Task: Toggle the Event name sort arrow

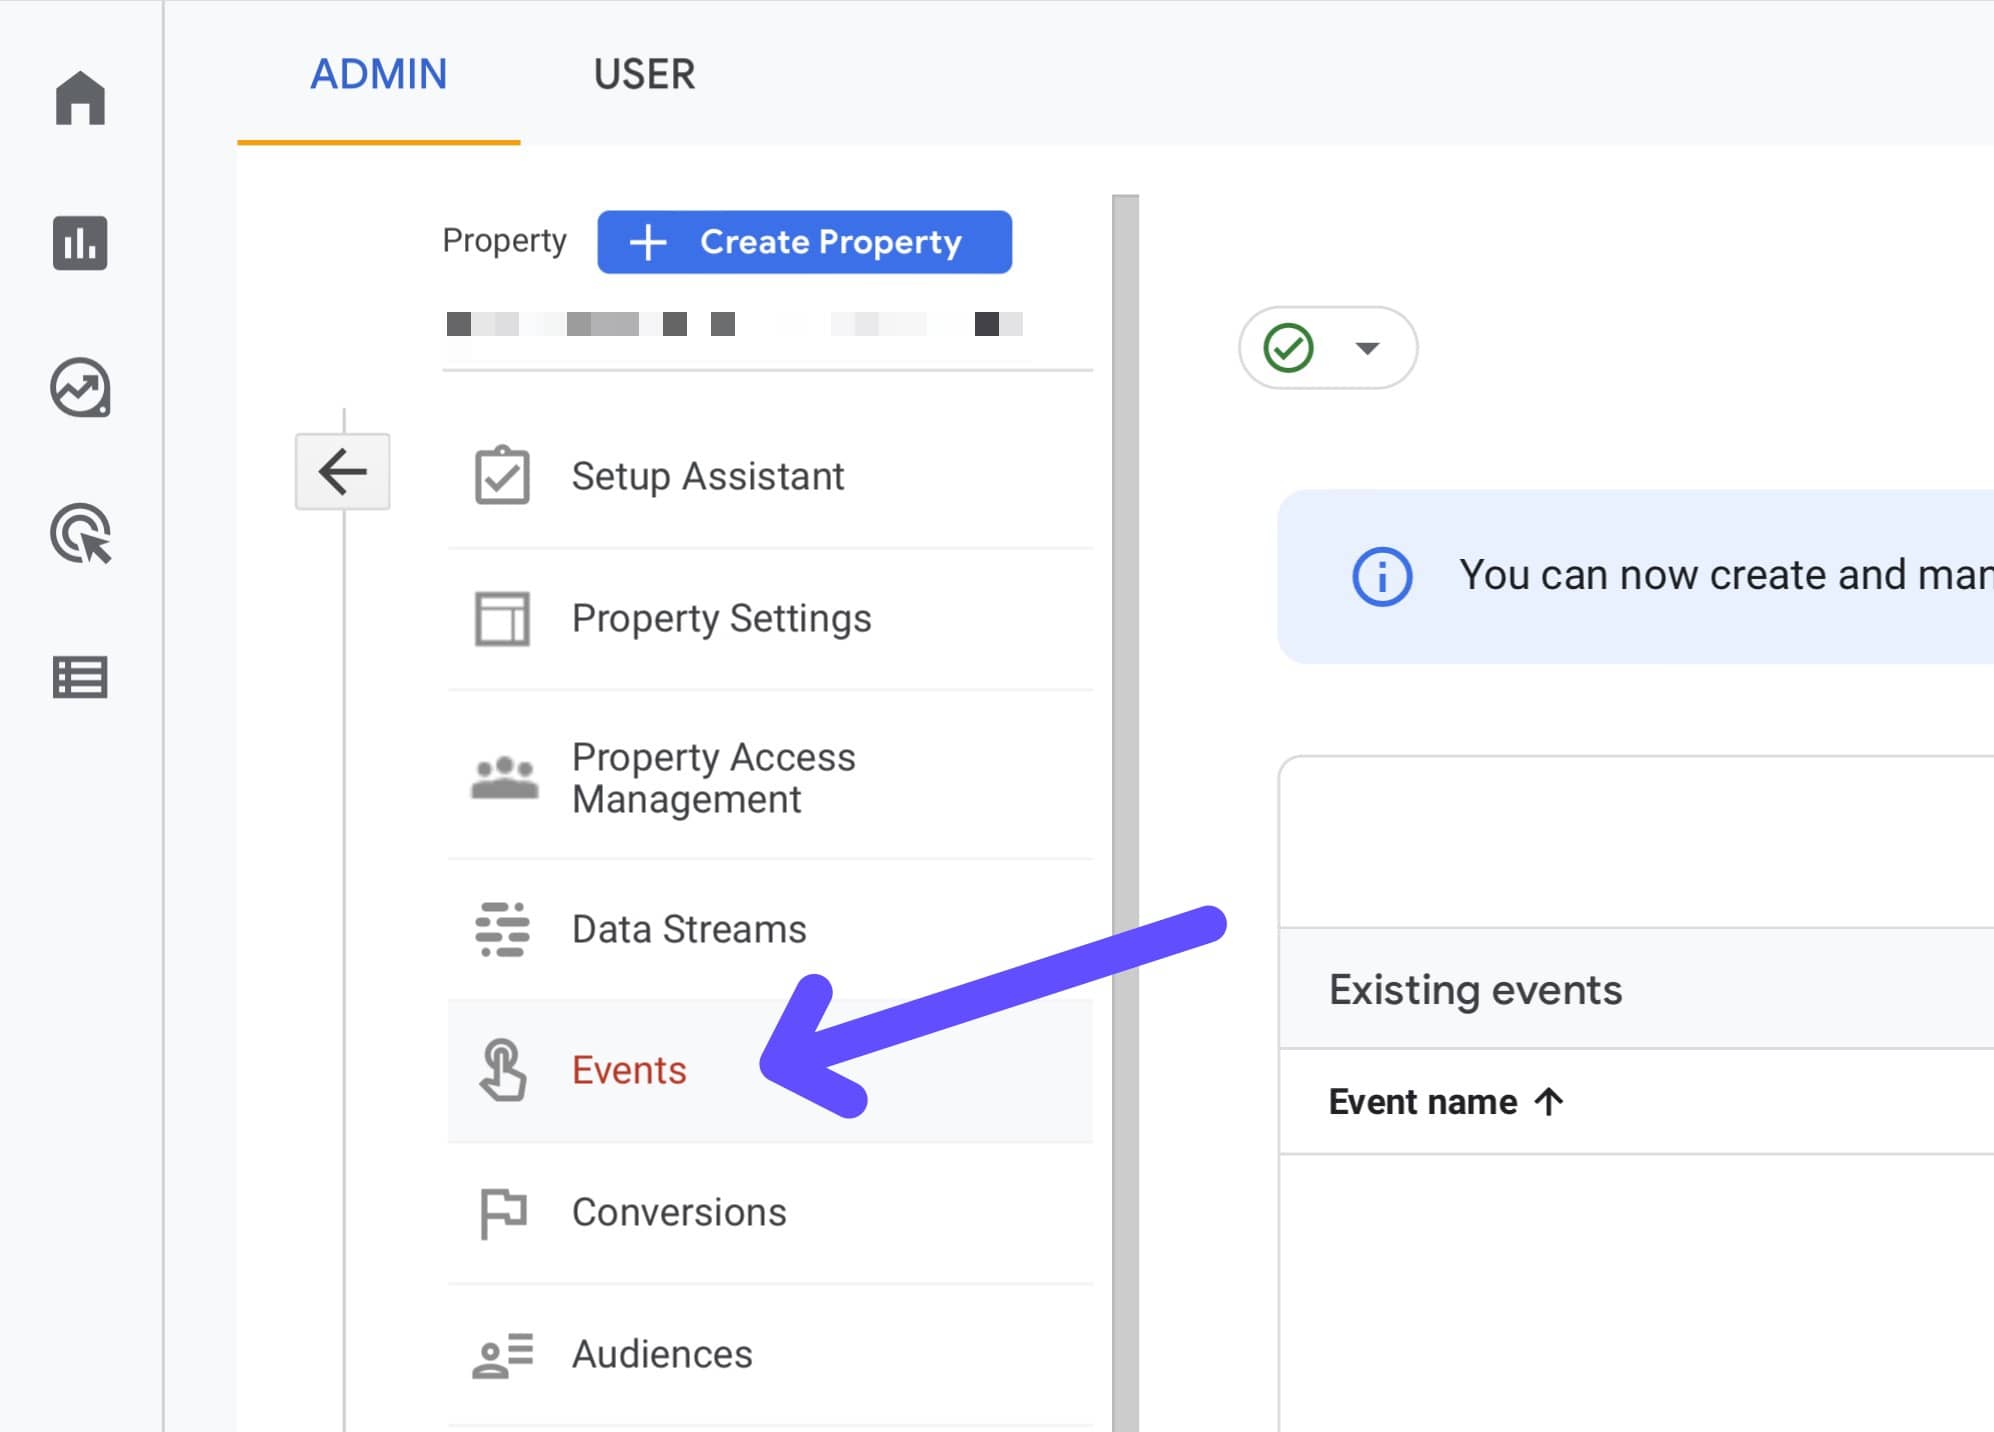Action: tap(1549, 1101)
